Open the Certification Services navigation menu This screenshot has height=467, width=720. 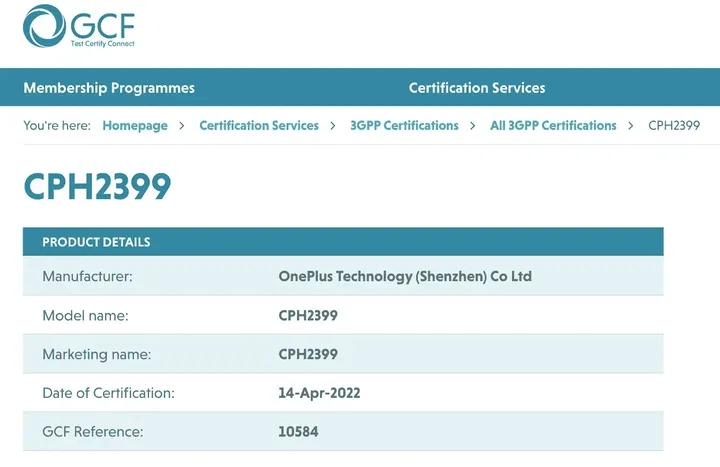point(477,88)
